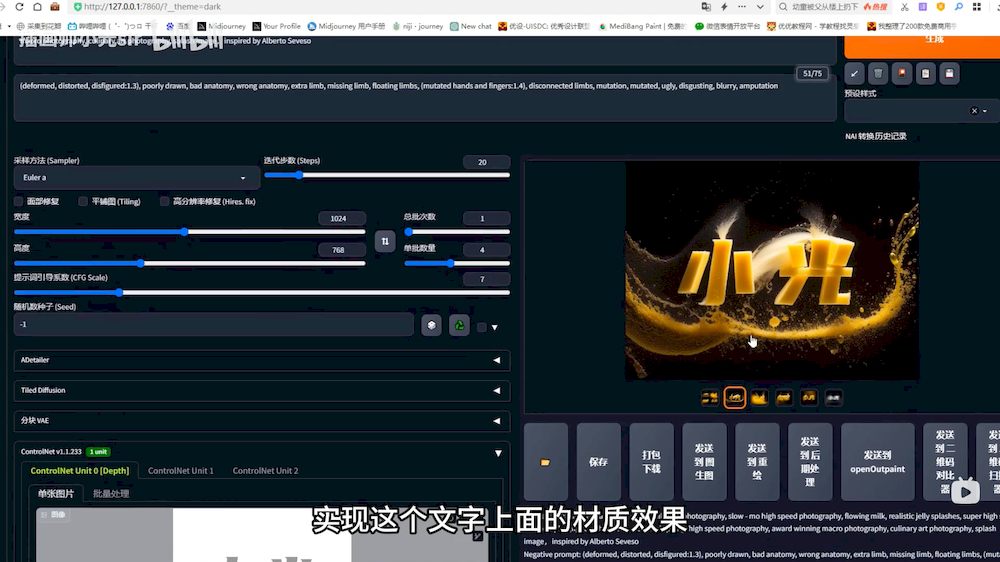Toggle the 平铺图 (Tiling) checkbox
The width and height of the screenshot is (1000, 562).
point(84,201)
